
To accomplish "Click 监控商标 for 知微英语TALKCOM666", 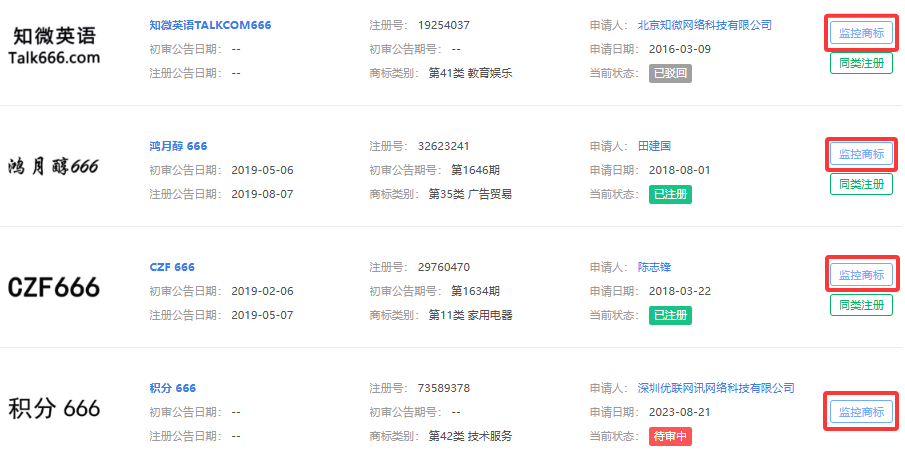I will pos(861,33).
